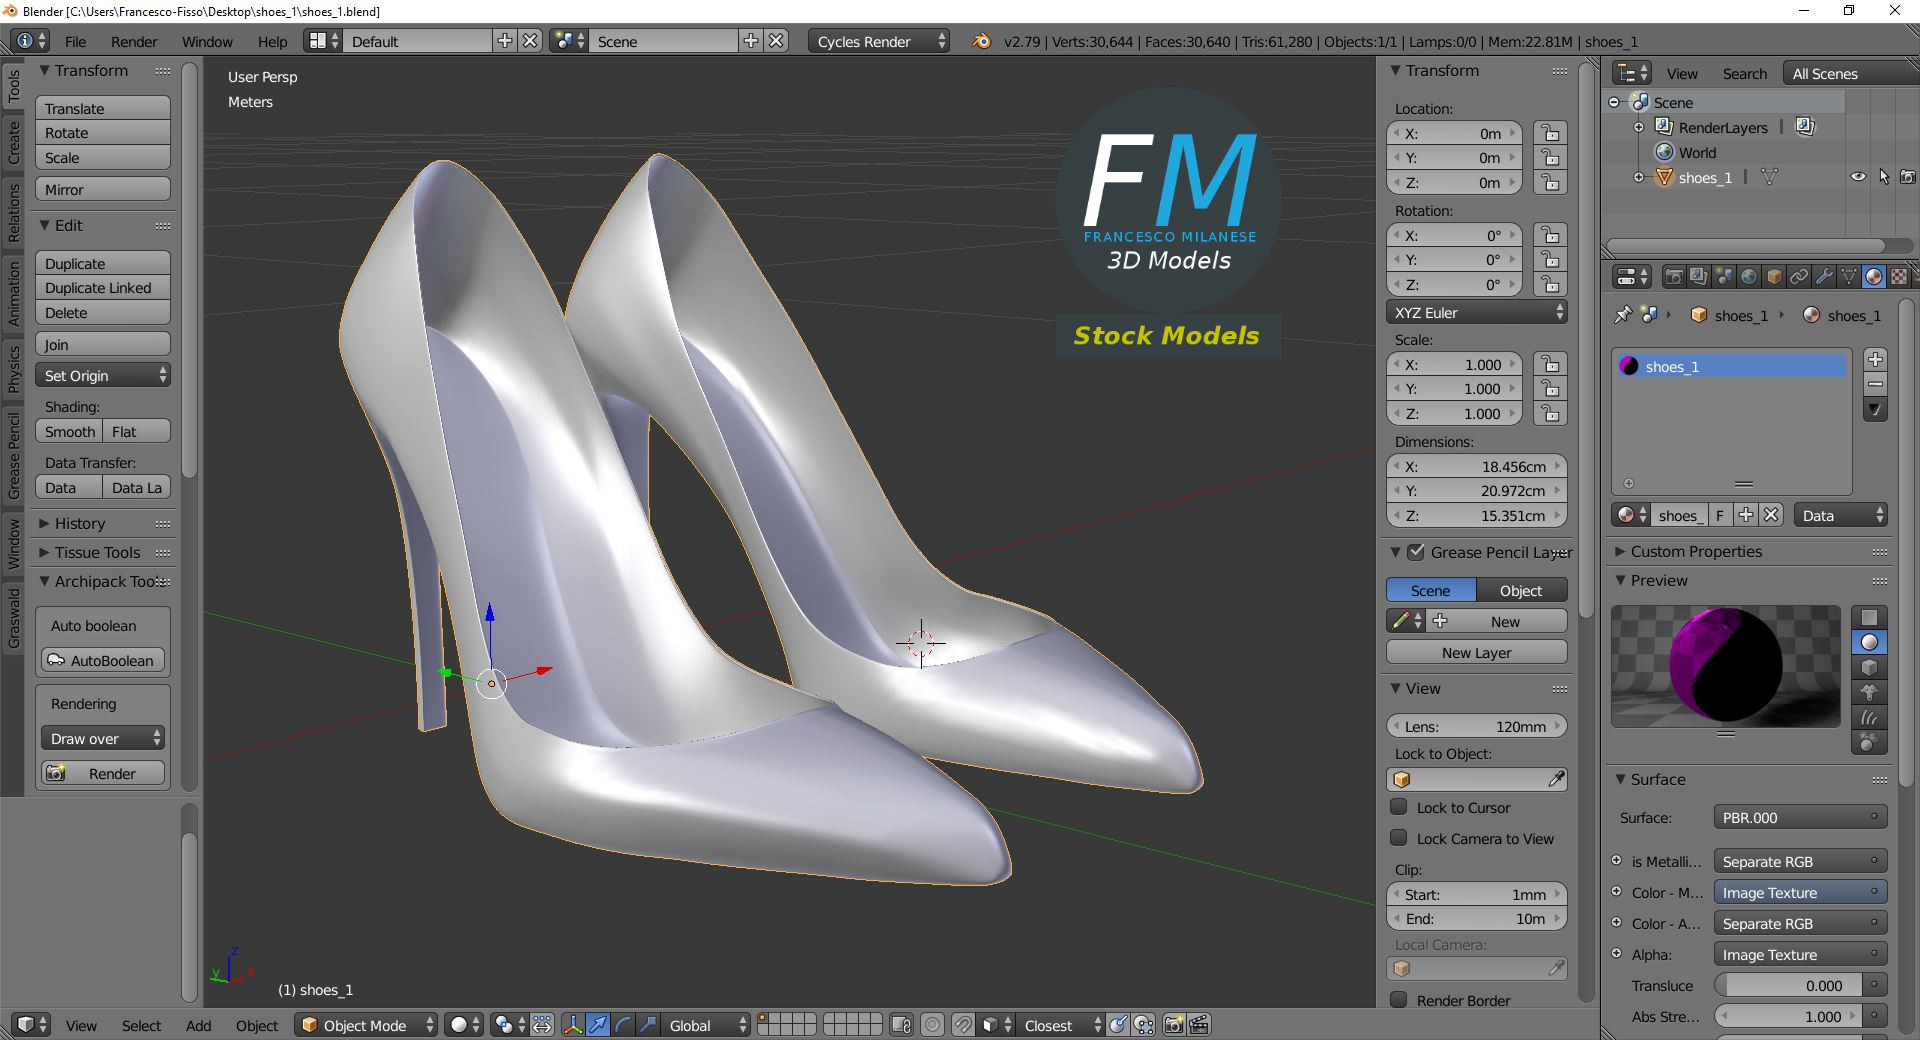Click OpenGL render image camera icon
Viewport: 1920px width, 1040px height.
(1174, 1025)
